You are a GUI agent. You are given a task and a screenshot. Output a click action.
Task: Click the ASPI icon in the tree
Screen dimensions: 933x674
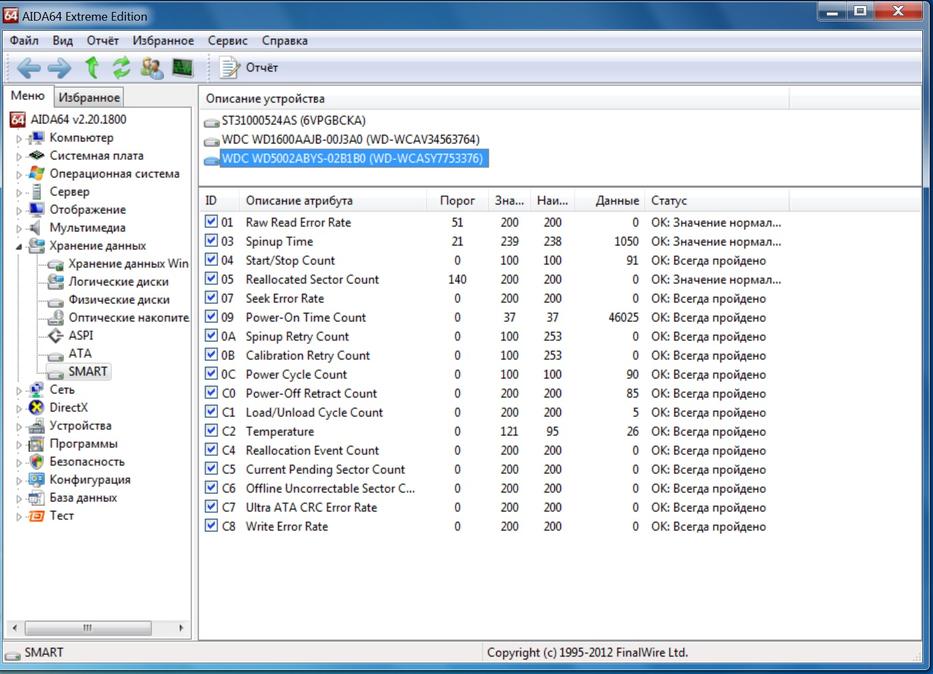pos(56,336)
